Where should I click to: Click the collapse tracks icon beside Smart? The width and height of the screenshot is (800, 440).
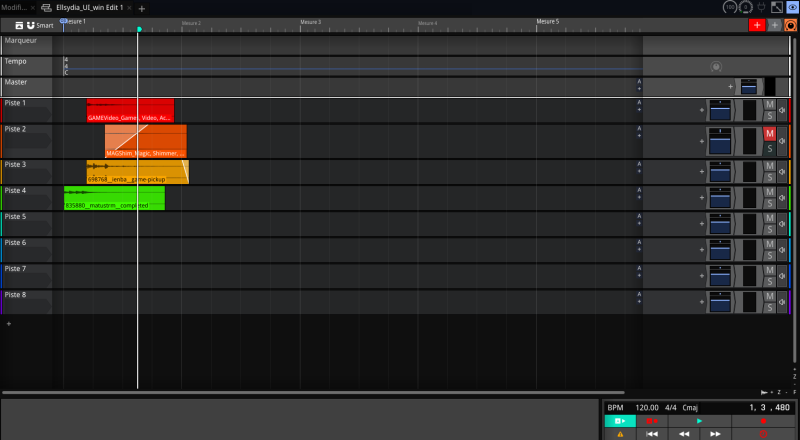[19, 25]
